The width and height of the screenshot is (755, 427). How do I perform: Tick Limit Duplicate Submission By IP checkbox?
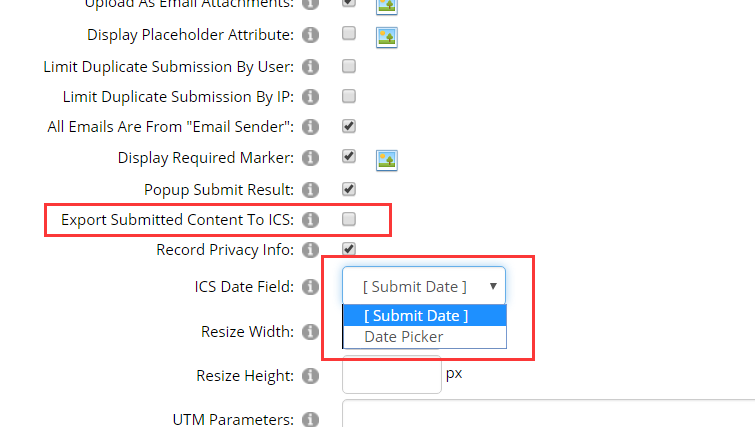pos(349,96)
